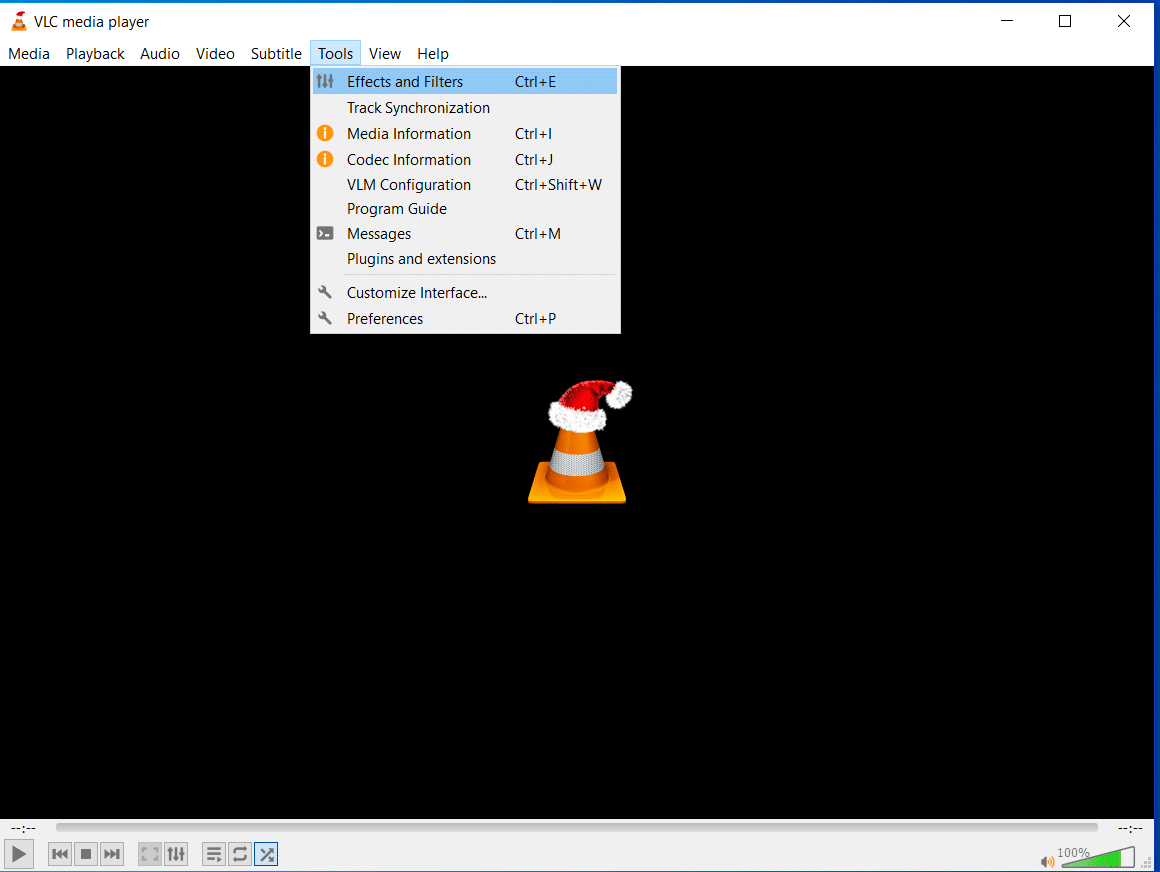
Task: Click the Messages console icon beside Messages
Action: 324,233
